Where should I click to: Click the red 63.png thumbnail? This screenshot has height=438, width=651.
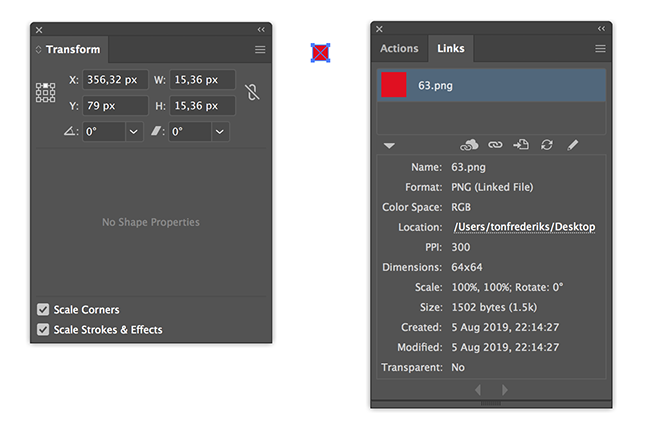[x=394, y=85]
